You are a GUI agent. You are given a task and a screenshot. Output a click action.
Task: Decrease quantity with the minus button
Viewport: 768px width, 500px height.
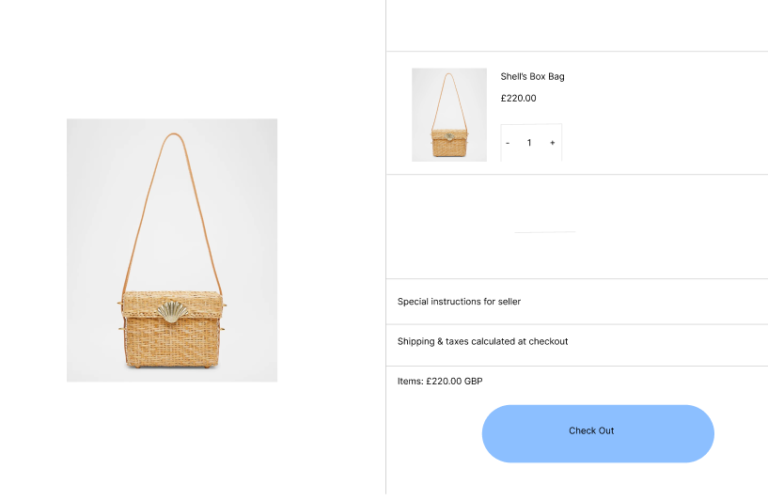coord(508,143)
